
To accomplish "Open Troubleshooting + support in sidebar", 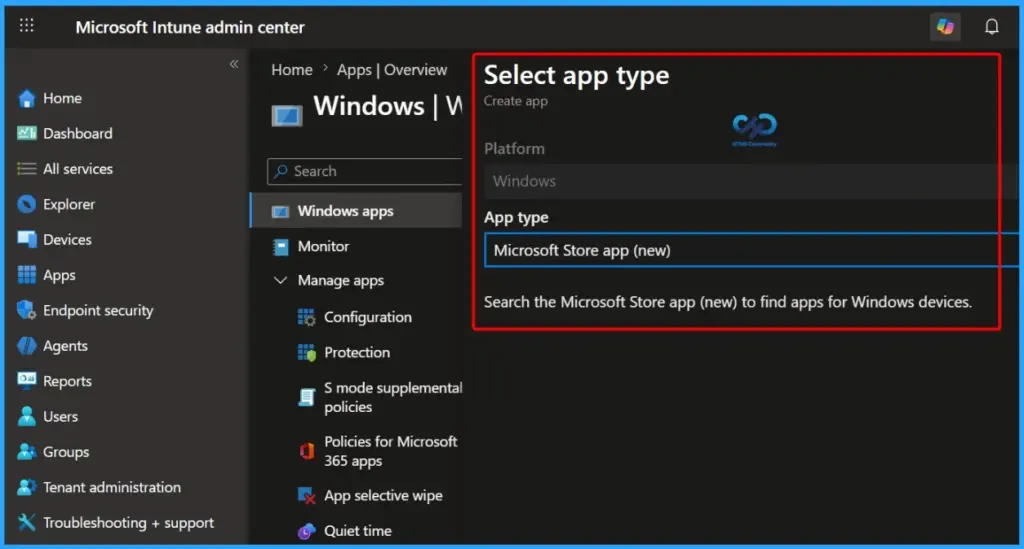I will 128,523.
